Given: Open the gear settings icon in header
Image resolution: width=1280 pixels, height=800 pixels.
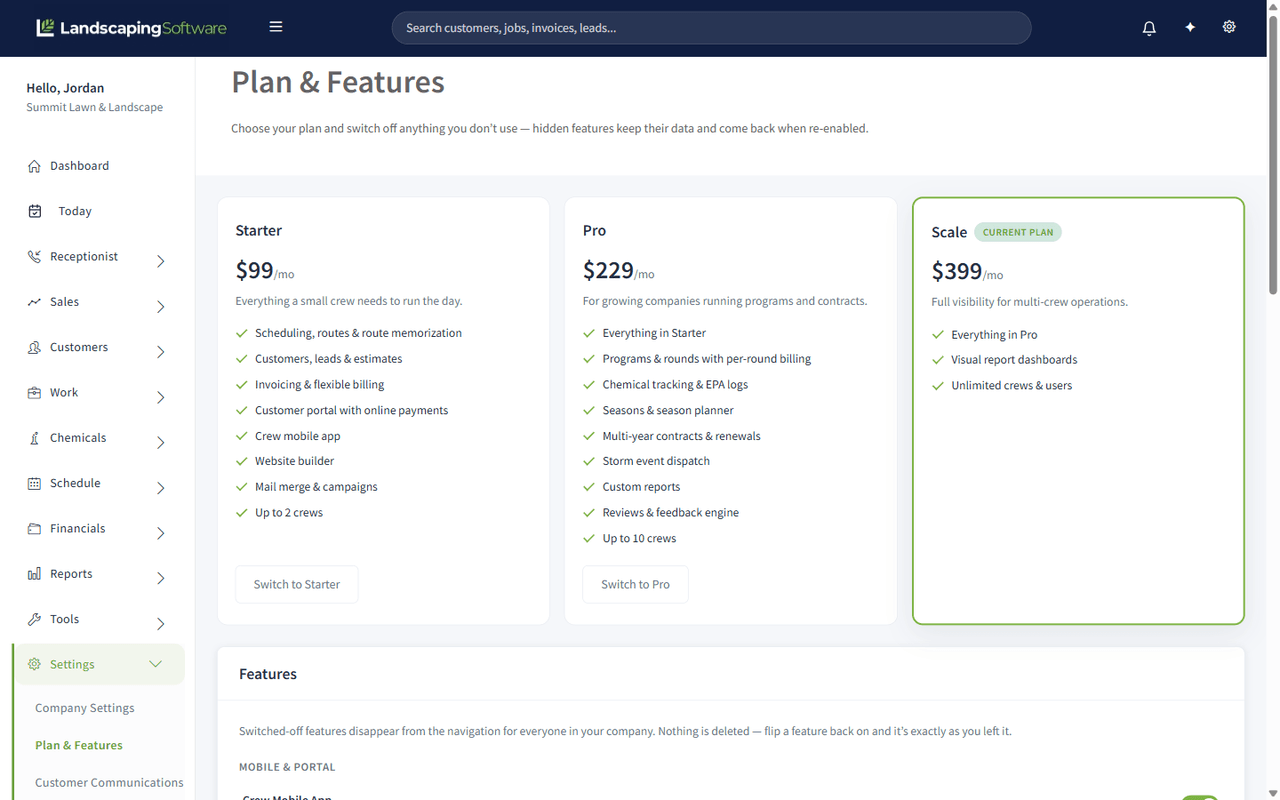Looking at the screenshot, I should (1229, 27).
